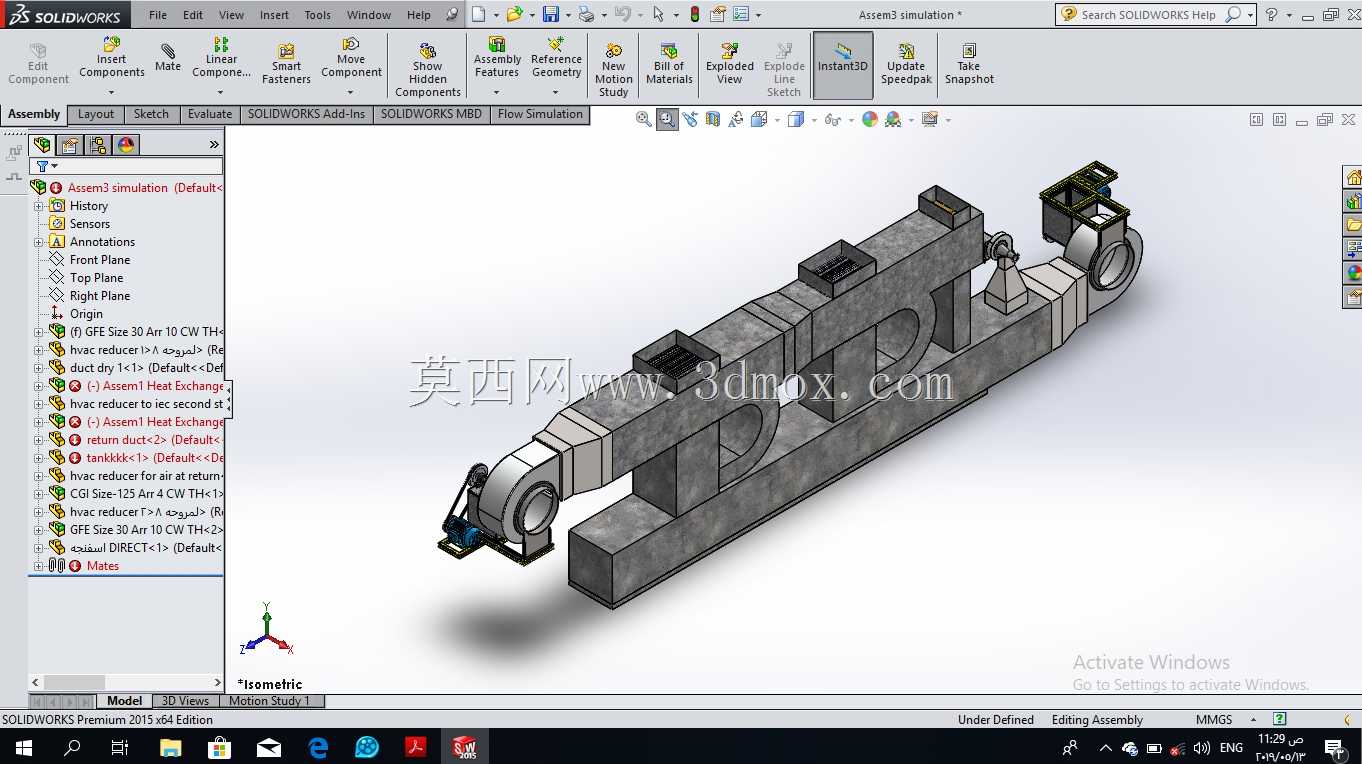Viewport: 1362px width, 764px height.
Task: Open Bill of Materials tool
Action: tap(669, 65)
